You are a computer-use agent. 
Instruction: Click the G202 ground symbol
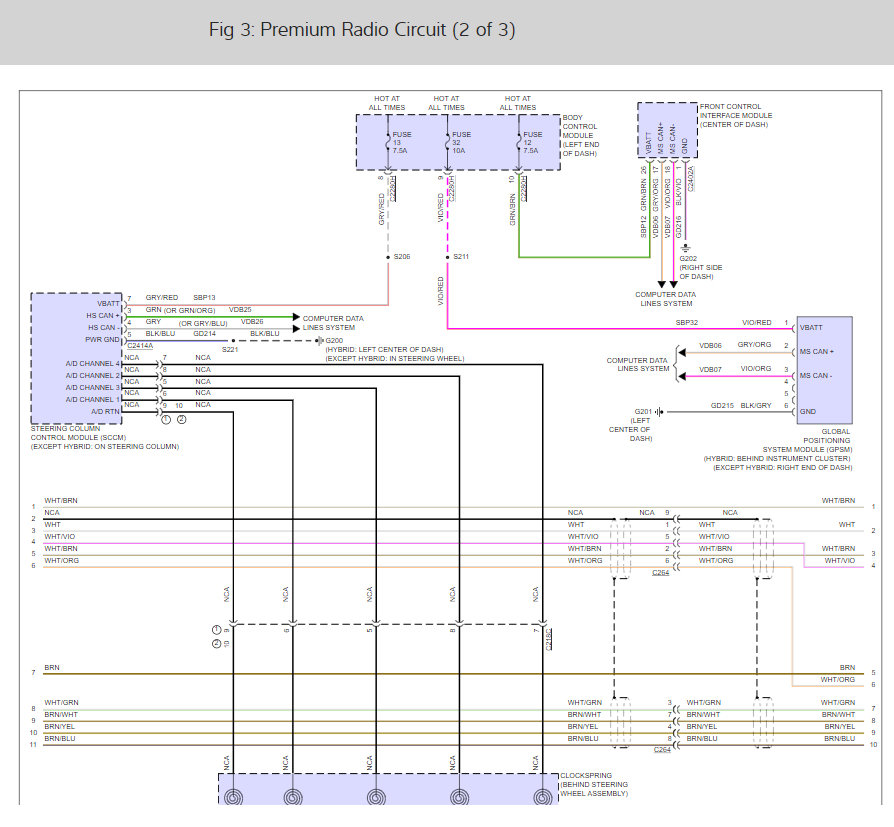coord(685,248)
